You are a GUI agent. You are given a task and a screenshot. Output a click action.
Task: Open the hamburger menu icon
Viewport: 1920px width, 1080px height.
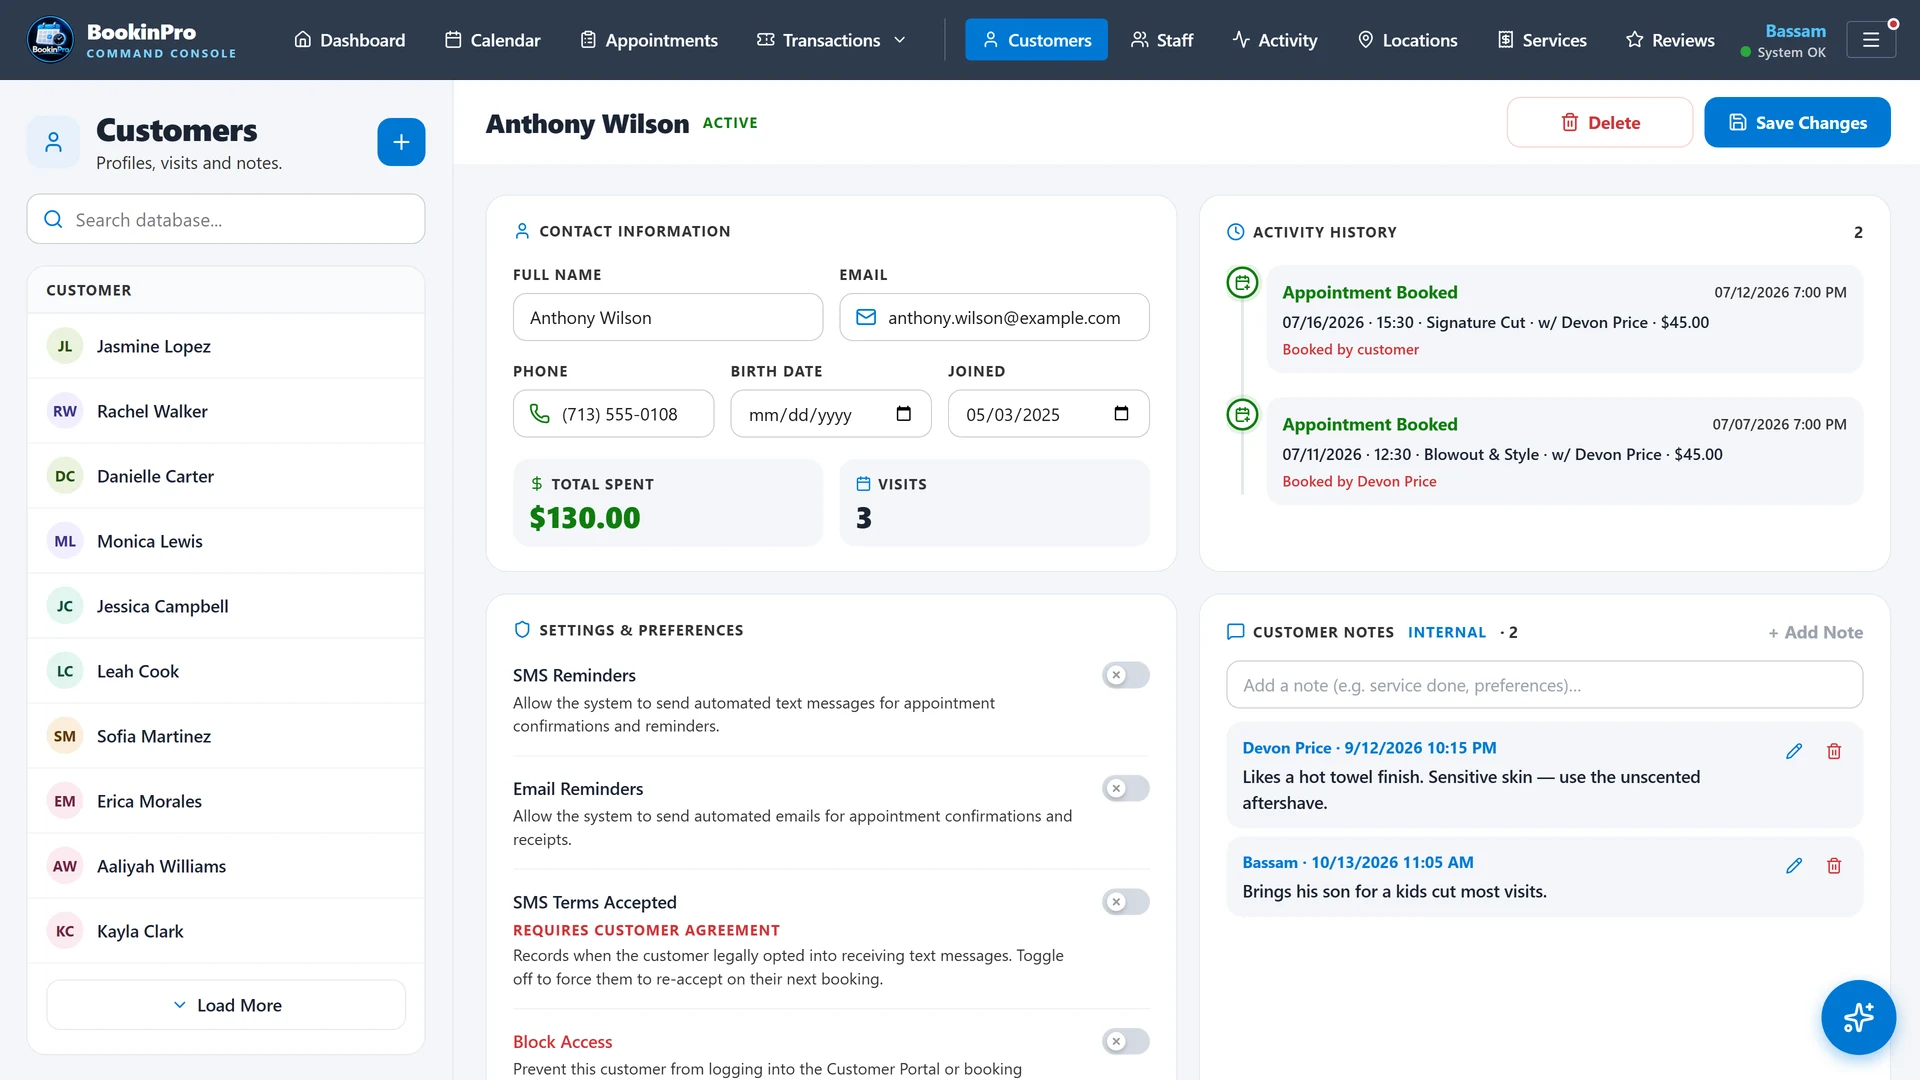tap(1870, 40)
